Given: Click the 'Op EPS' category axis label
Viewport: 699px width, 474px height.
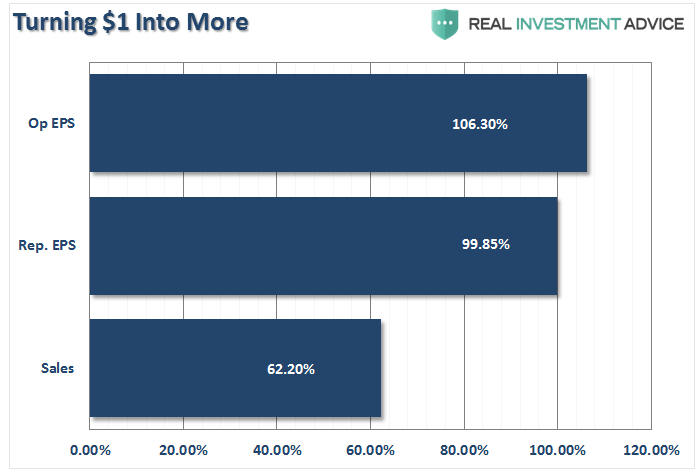Looking at the screenshot, I should [54, 125].
